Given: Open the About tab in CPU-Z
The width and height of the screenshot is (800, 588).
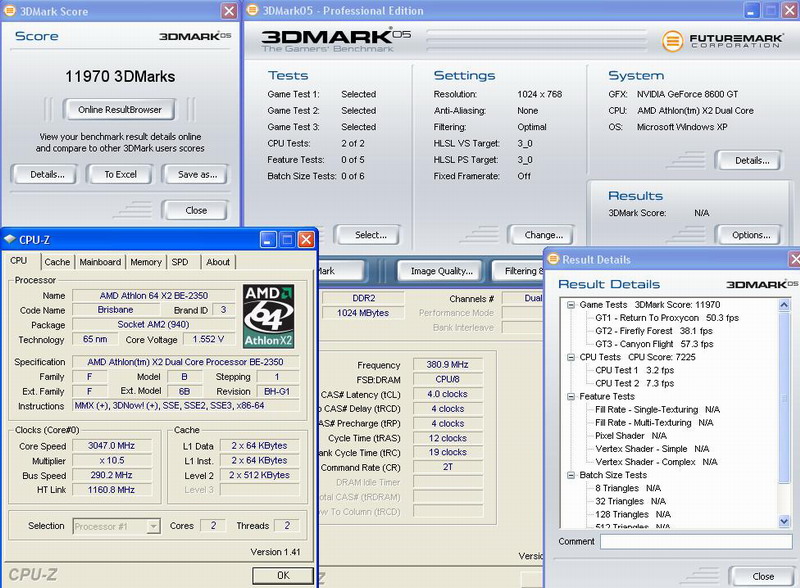Looking at the screenshot, I should pyautogui.click(x=218, y=262).
